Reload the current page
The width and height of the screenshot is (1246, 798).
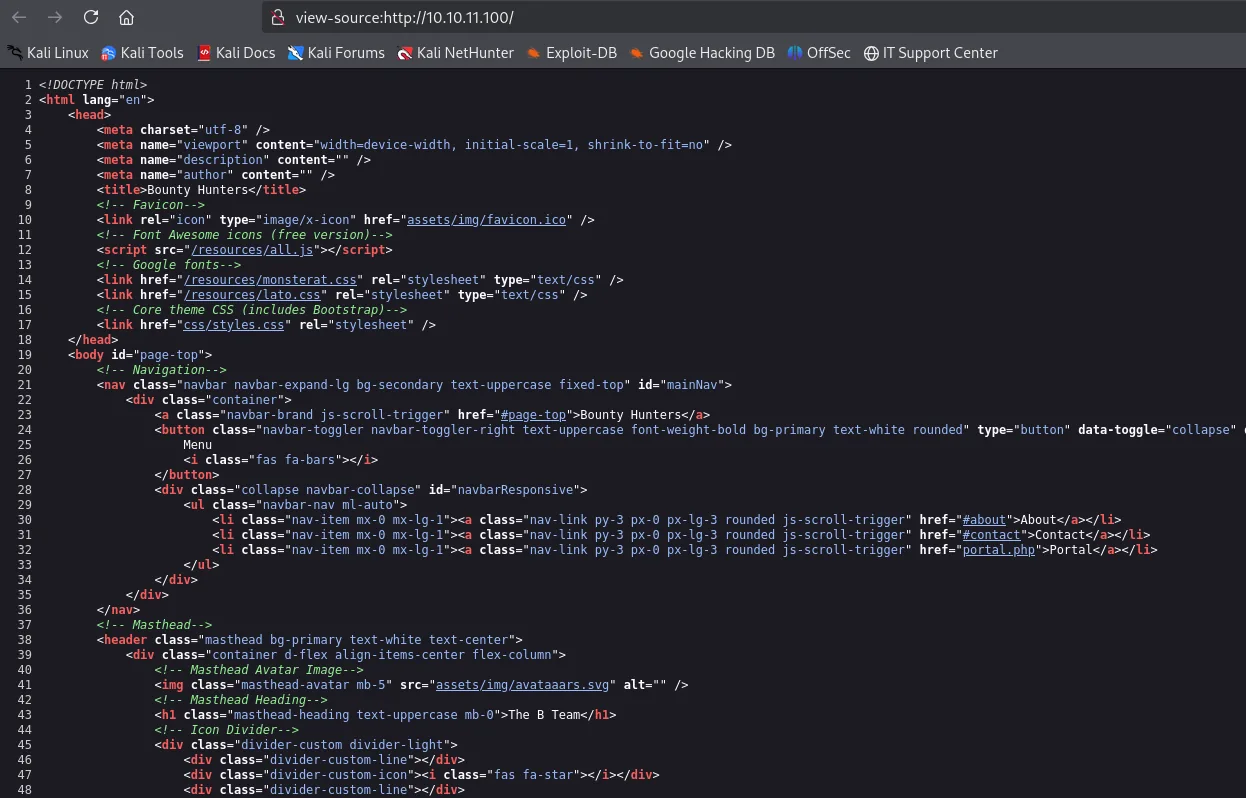tap(91, 17)
